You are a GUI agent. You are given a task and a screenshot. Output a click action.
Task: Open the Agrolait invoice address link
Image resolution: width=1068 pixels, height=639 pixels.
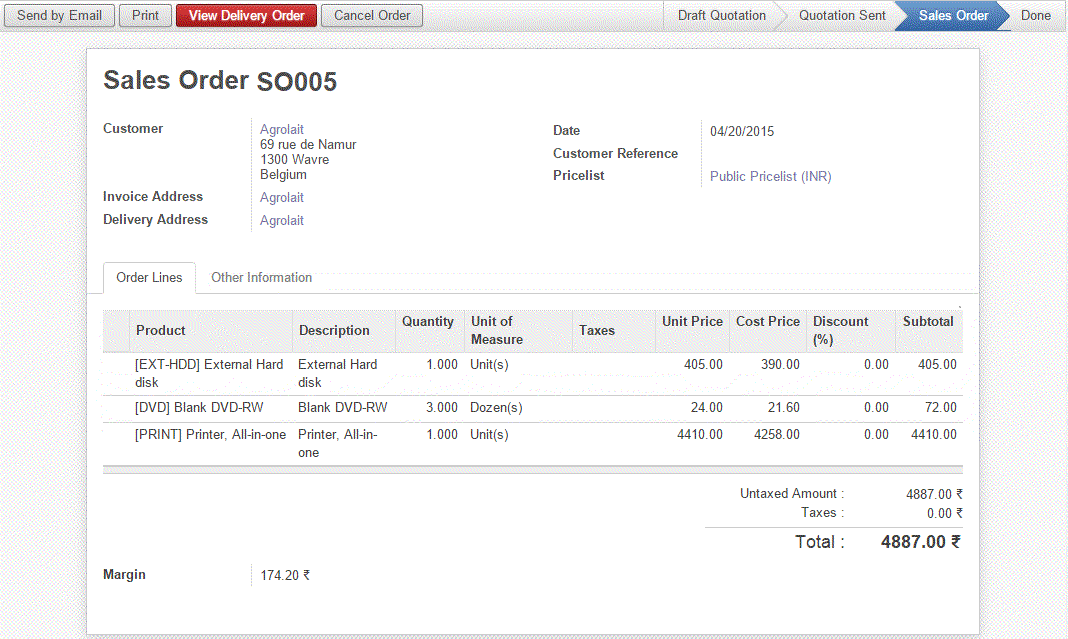pyautogui.click(x=281, y=197)
